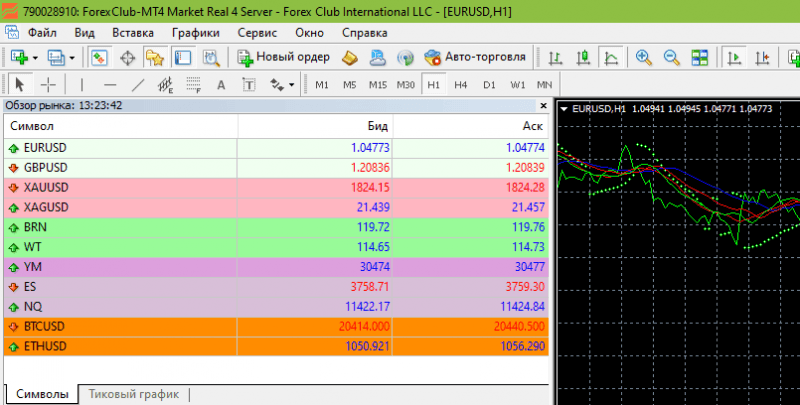Select the Equidistant Channel tool

[165, 85]
